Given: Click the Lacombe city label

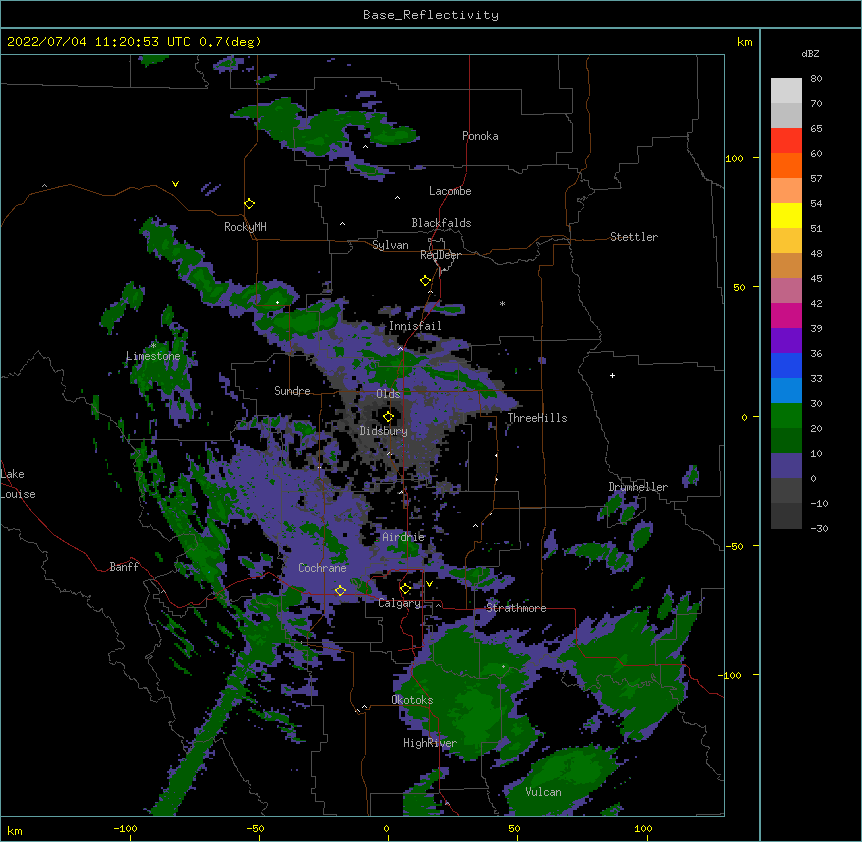Looking at the screenshot, I should click(450, 191).
